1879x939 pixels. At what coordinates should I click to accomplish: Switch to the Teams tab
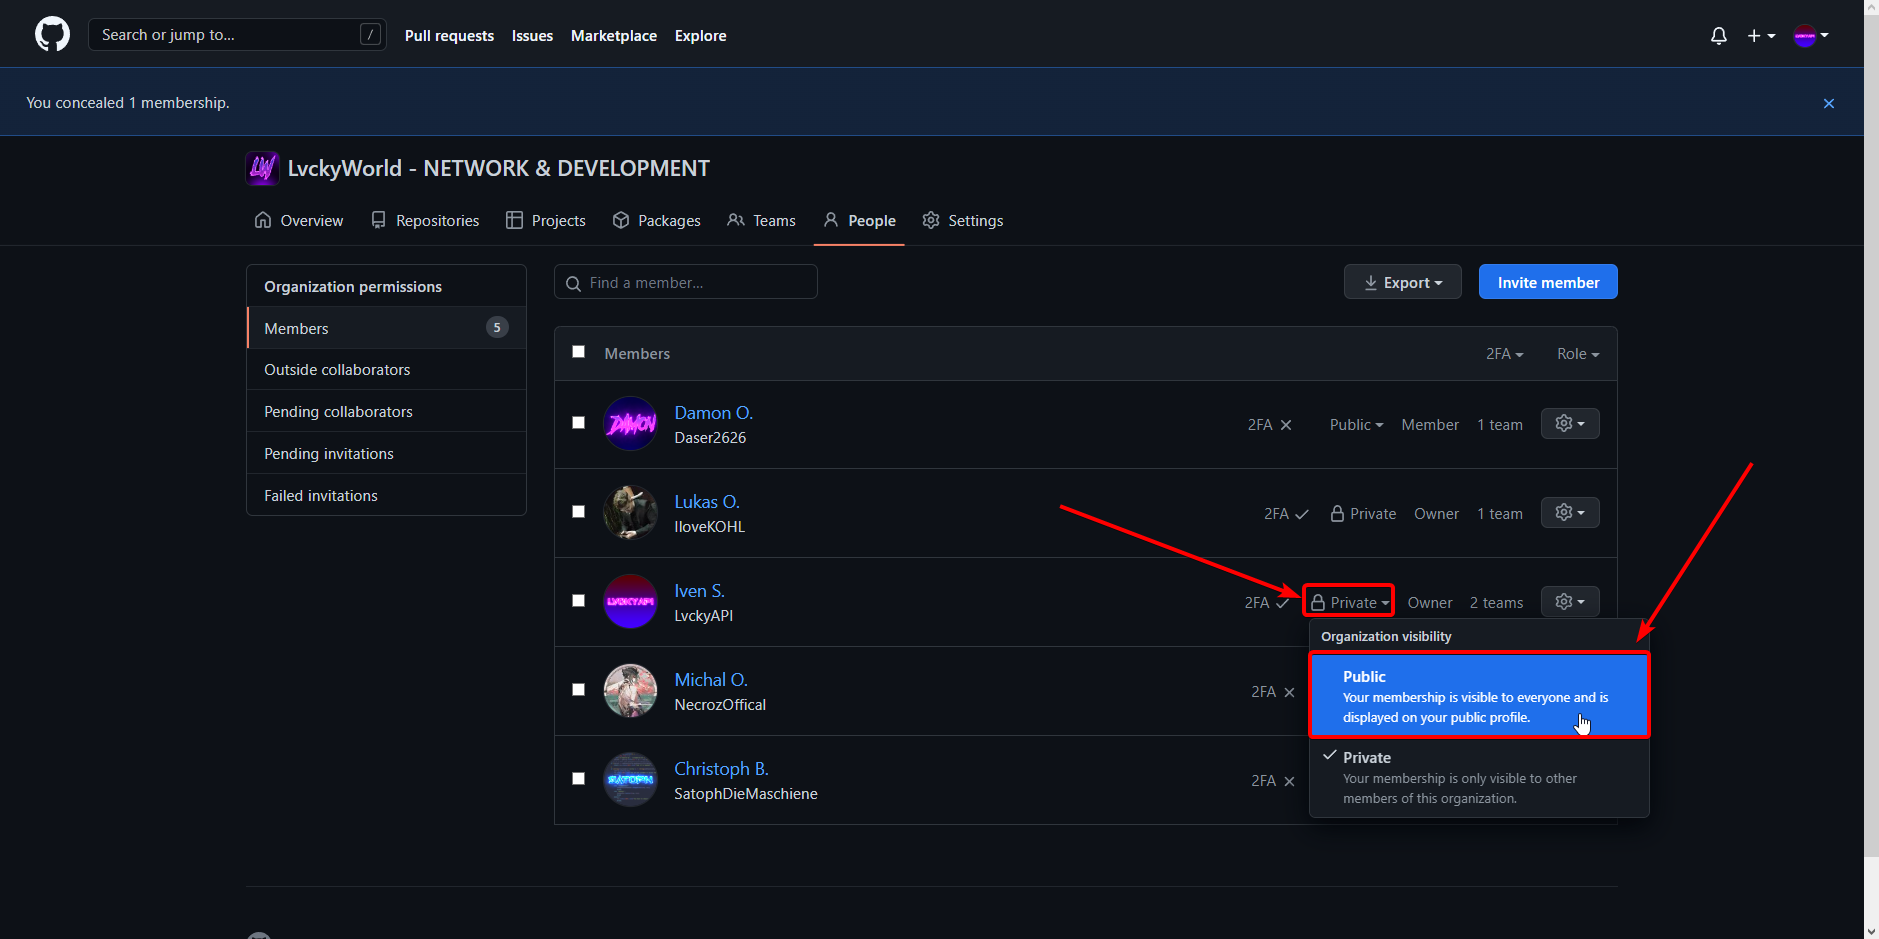(x=761, y=221)
